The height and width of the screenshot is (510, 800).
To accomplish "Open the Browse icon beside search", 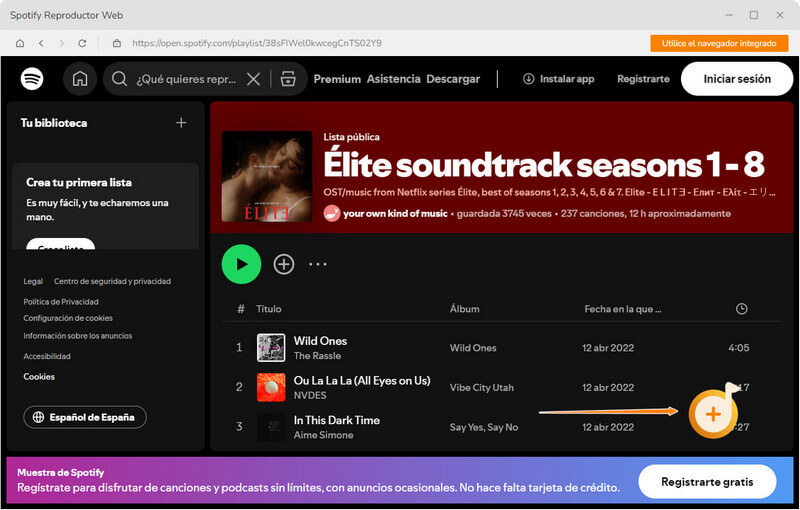I will [288, 79].
